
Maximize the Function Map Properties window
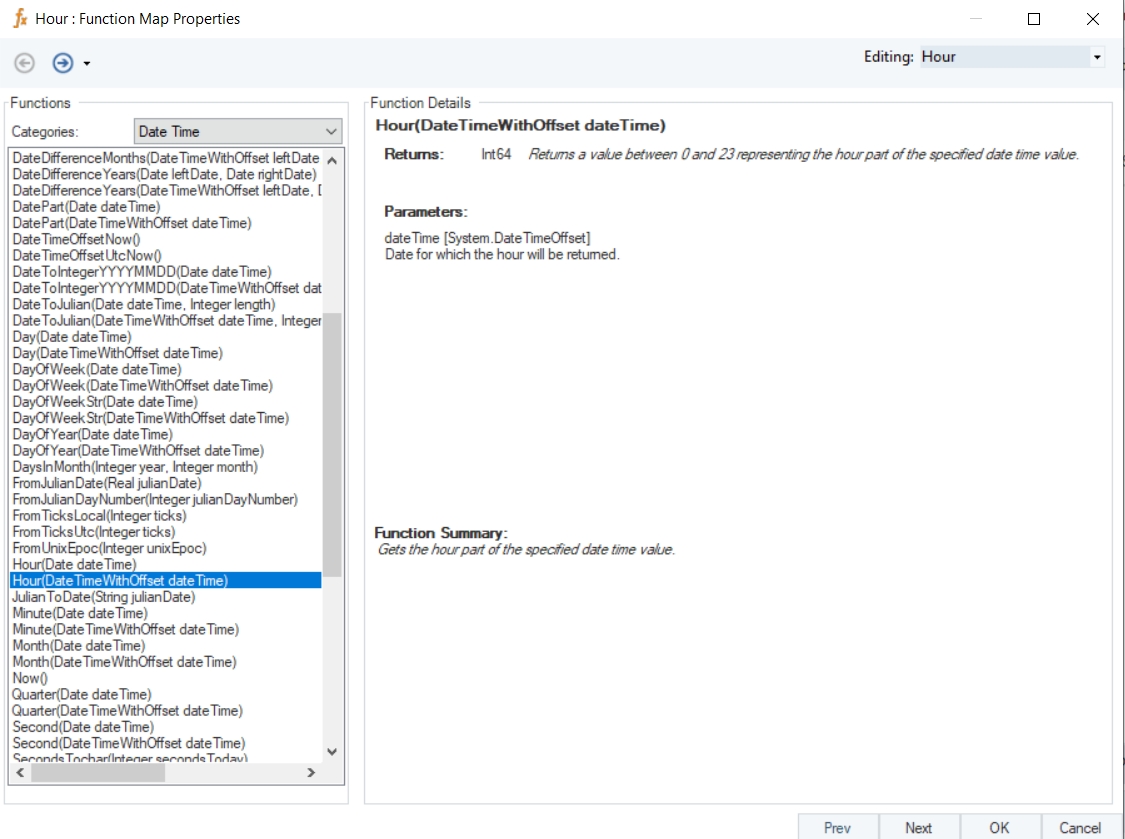click(1034, 19)
